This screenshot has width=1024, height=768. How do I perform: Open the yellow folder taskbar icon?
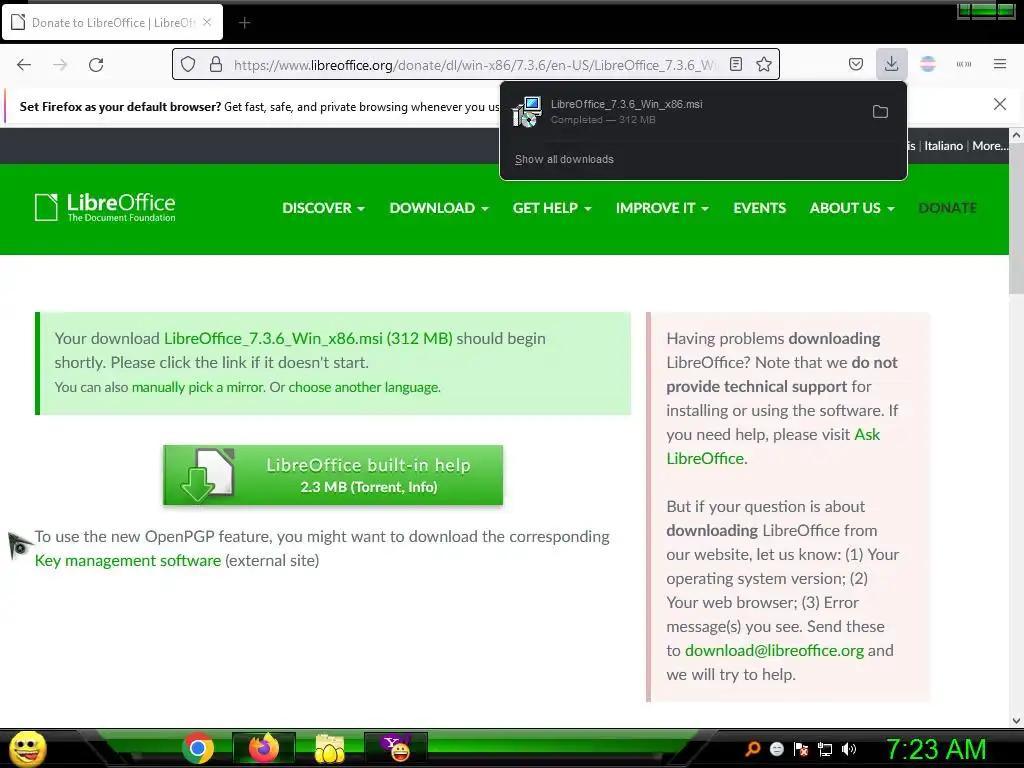tap(330, 748)
